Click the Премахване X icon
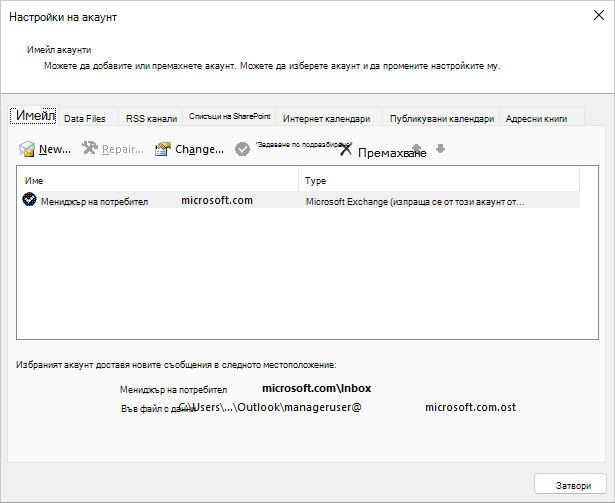 [346, 149]
